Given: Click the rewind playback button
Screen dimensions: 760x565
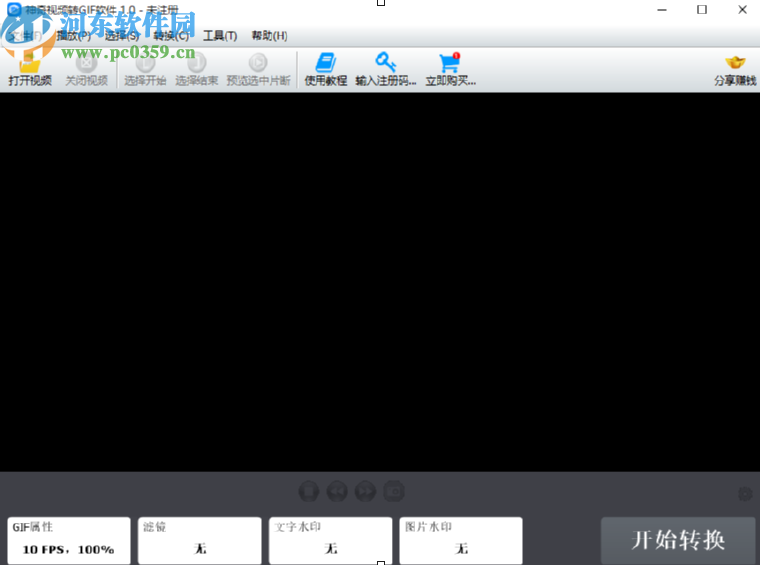Looking at the screenshot, I should click(337, 491).
